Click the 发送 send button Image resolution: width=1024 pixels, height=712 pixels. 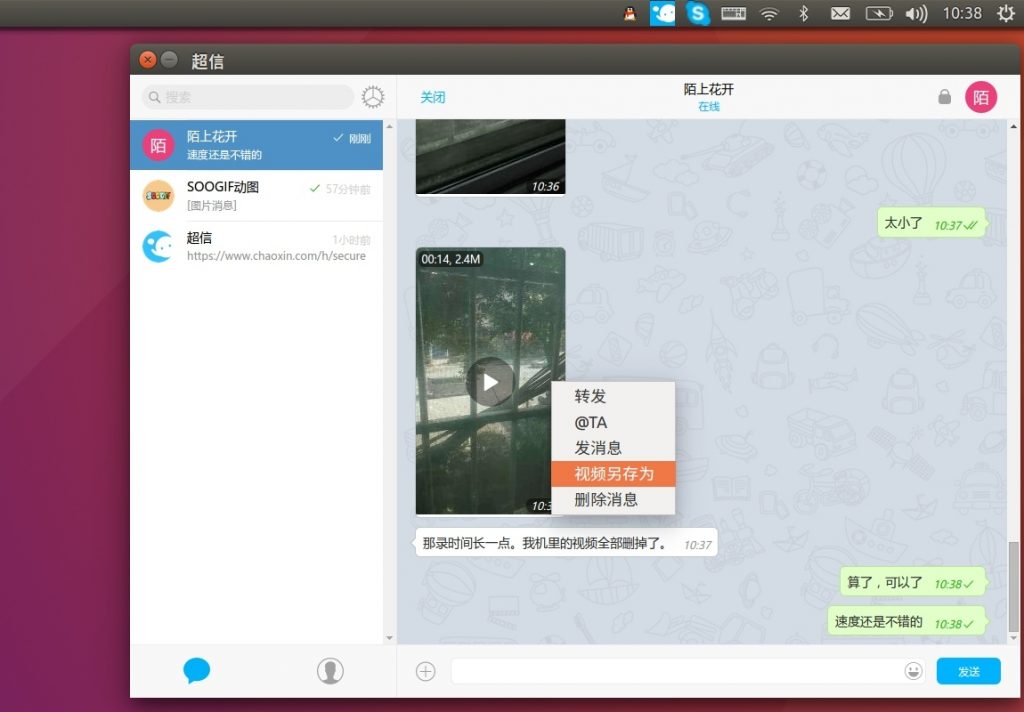coord(968,671)
